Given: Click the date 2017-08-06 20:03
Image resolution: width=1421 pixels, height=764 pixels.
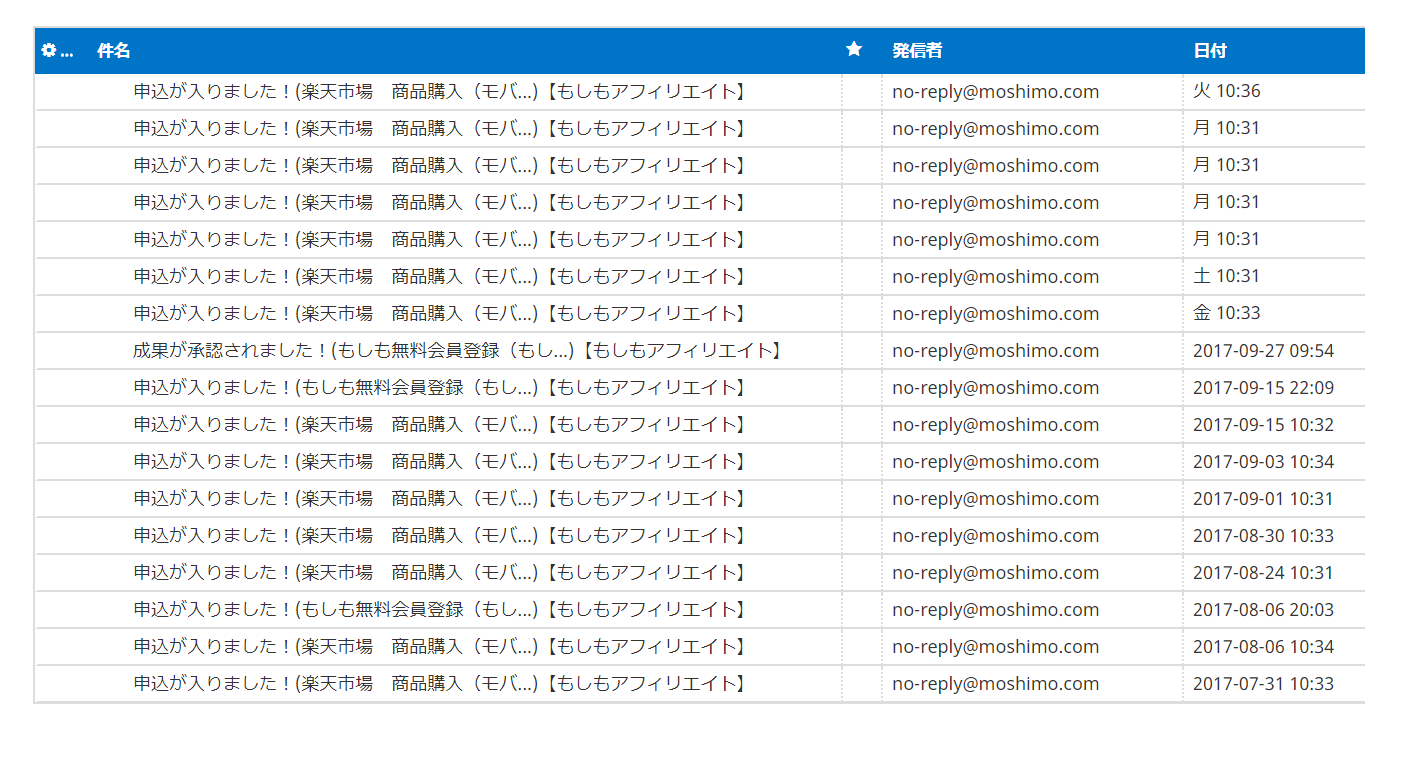Looking at the screenshot, I should (1263, 610).
